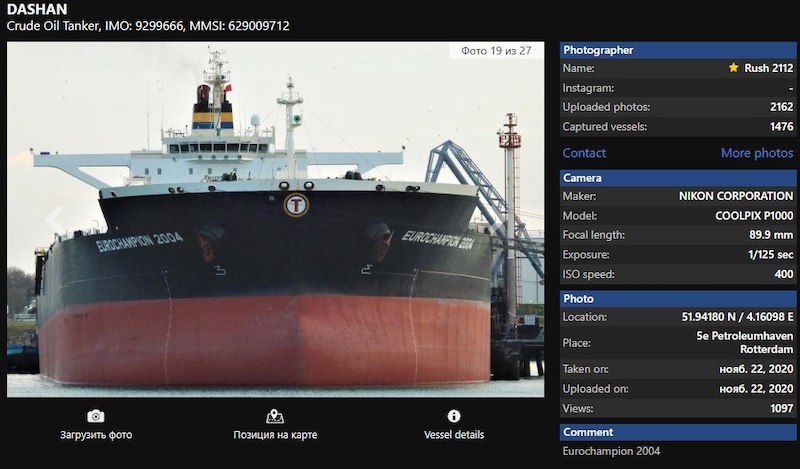Select focal length value '89.9 mm'

click(x=771, y=235)
